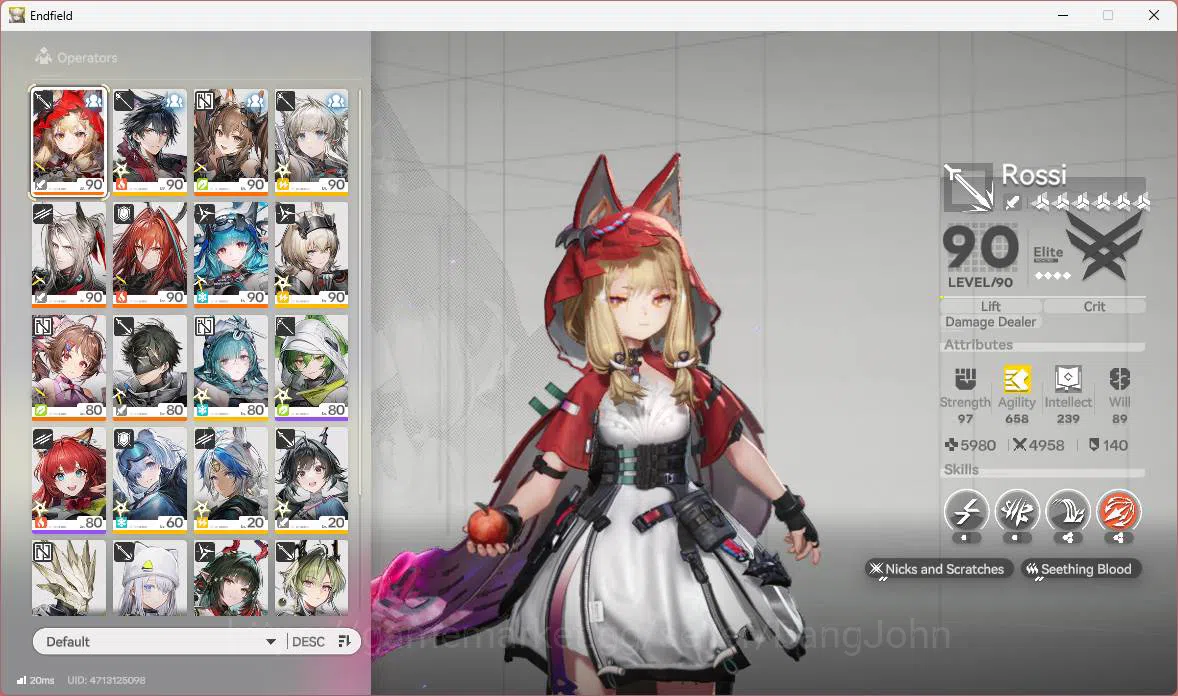Select the brown-haired girl with pink bow, level 80
Viewport: 1178px width, 696px height.
pyautogui.click(x=68, y=367)
